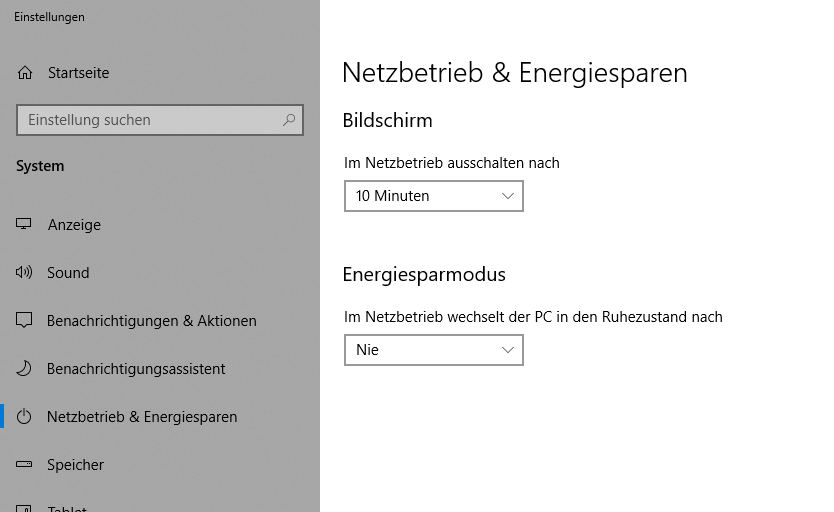Image resolution: width=834 pixels, height=512 pixels.
Task: Click the speaker icon for Sound
Action: point(24,272)
